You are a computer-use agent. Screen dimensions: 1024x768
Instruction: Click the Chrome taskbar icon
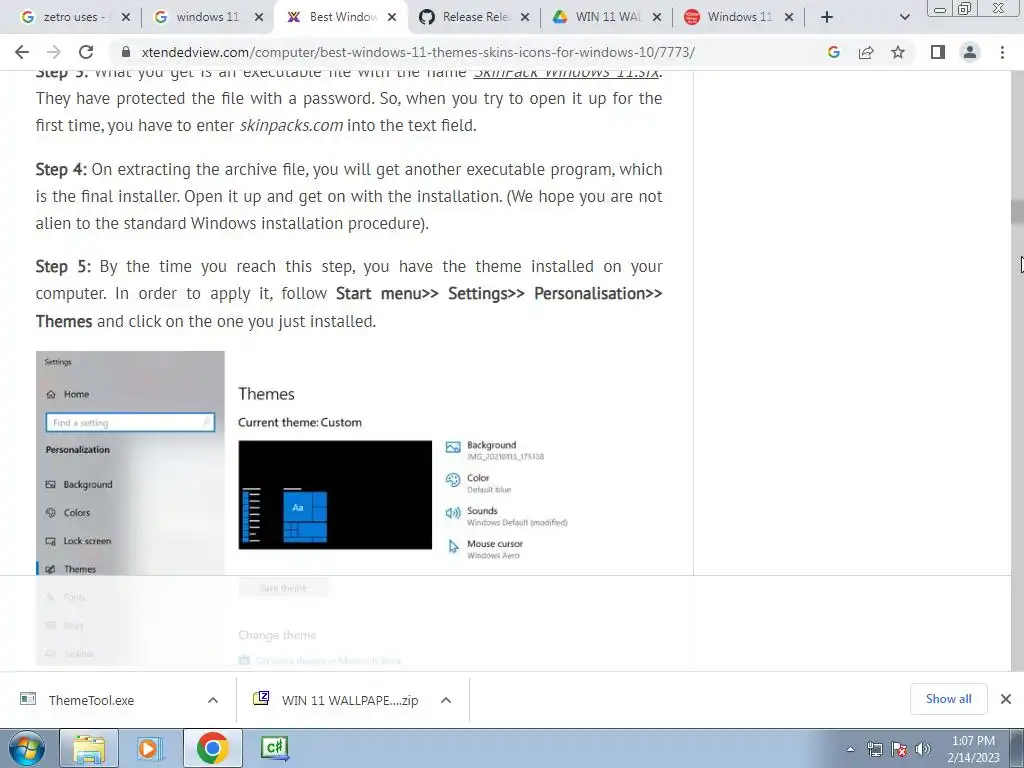click(212, 748)
